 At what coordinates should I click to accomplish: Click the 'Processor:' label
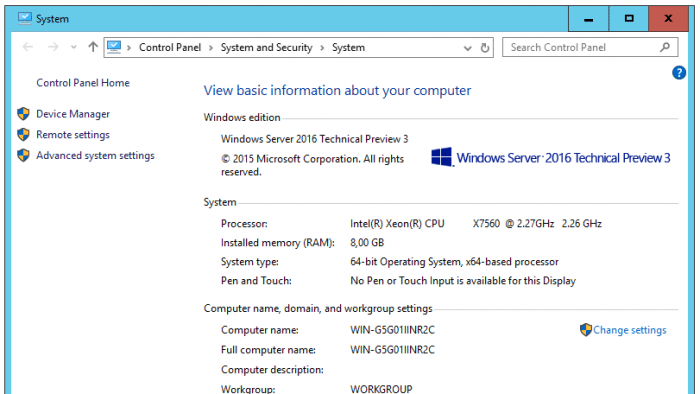point(244,224)
